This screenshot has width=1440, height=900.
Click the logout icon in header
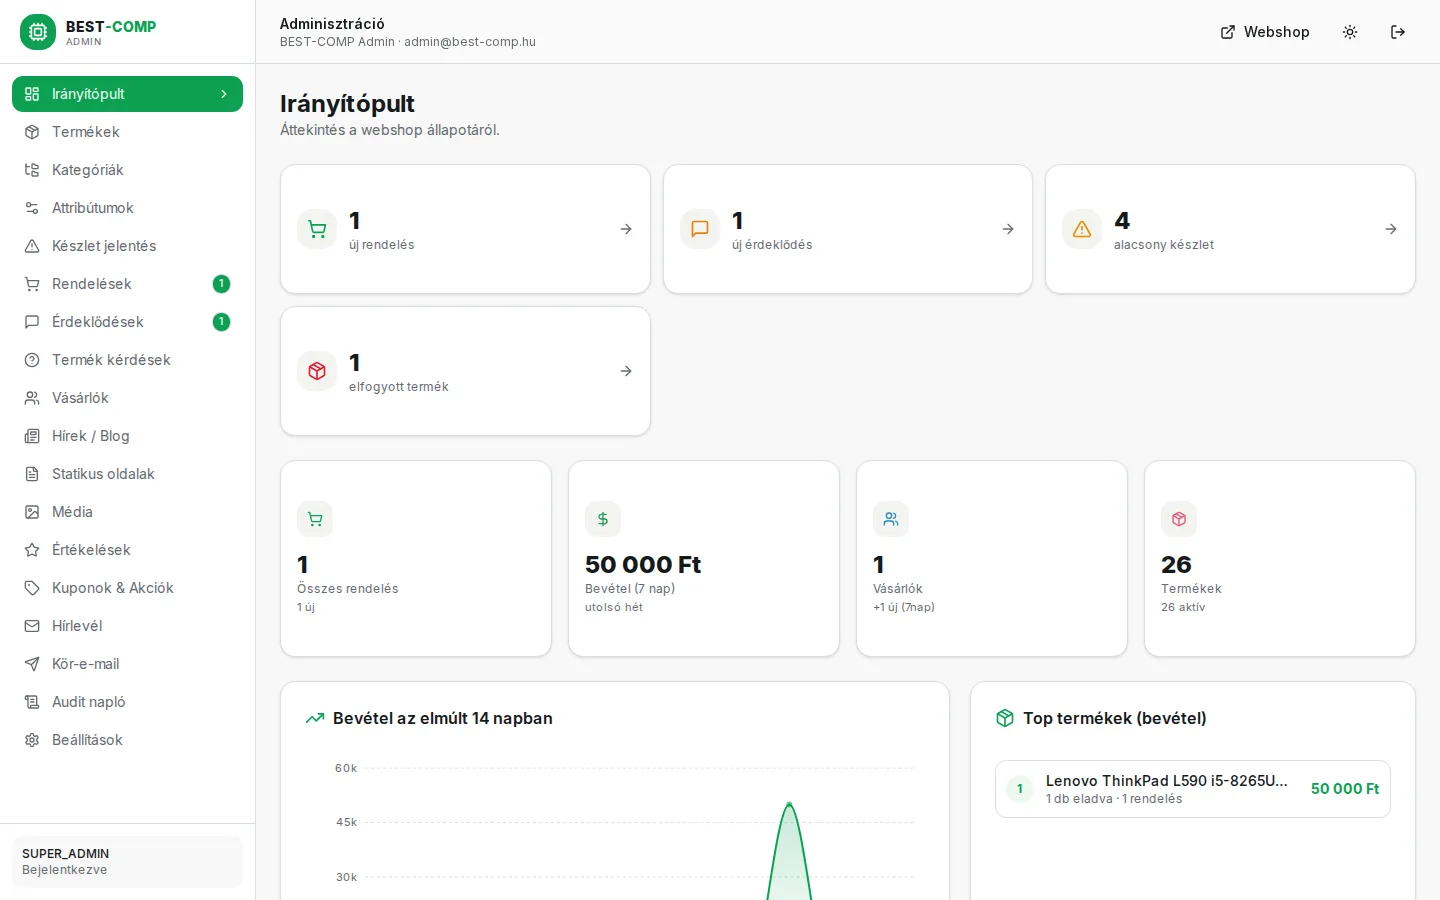tap(1398, 32)
